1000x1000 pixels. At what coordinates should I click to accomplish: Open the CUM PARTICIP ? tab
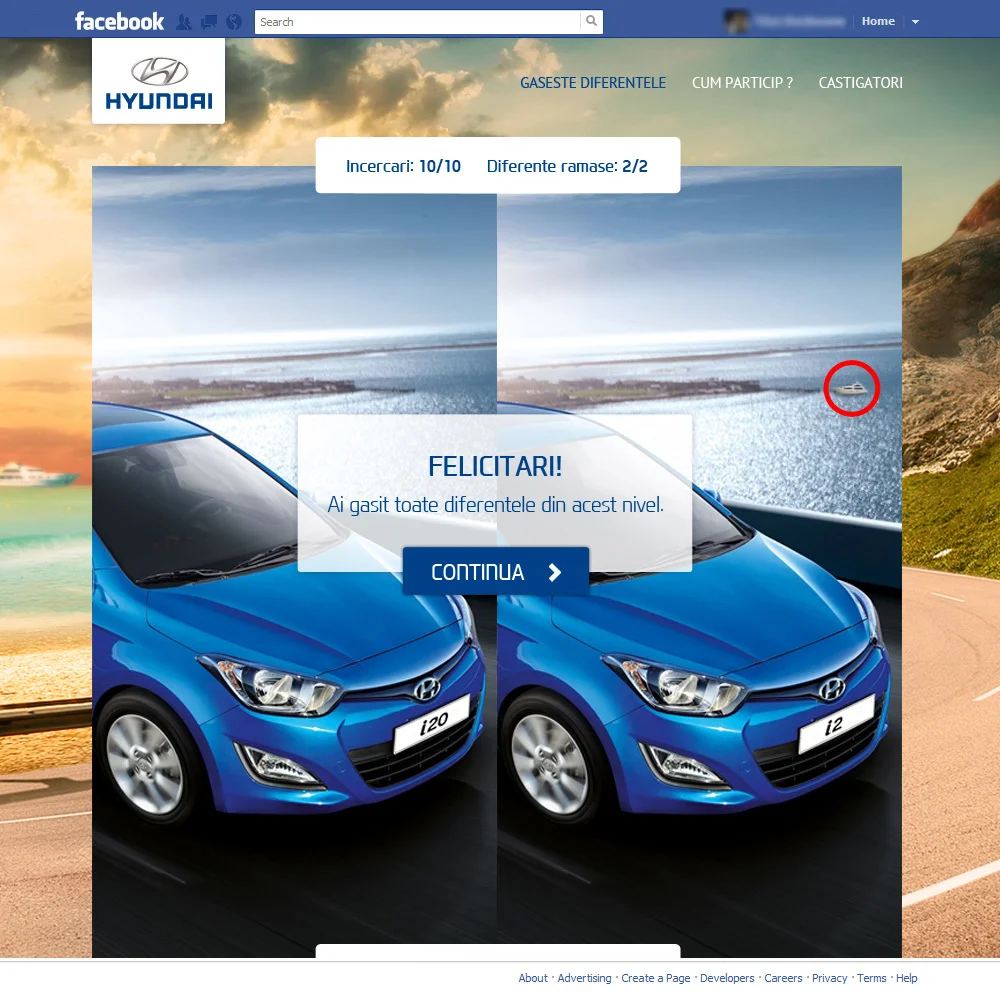(742, 83)
